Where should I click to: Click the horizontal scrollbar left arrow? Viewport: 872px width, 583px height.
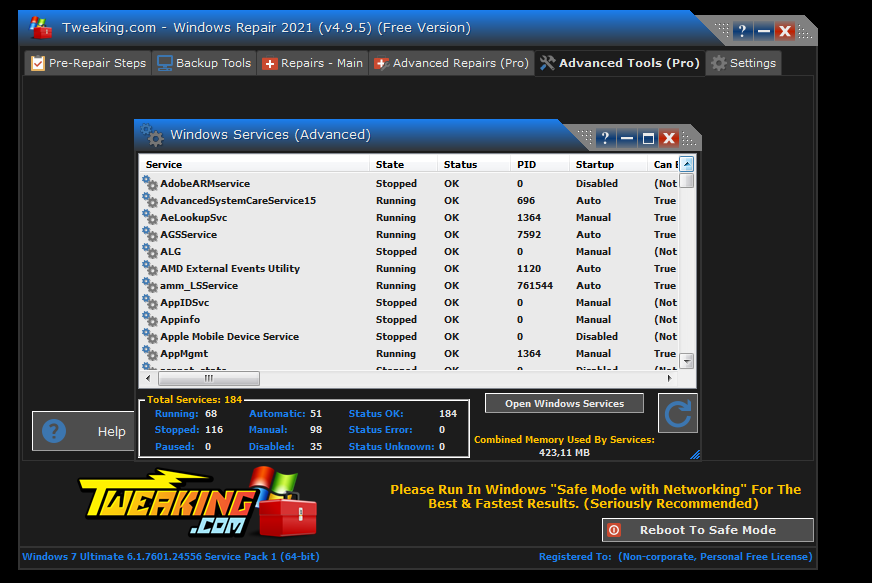coord(148,378)
